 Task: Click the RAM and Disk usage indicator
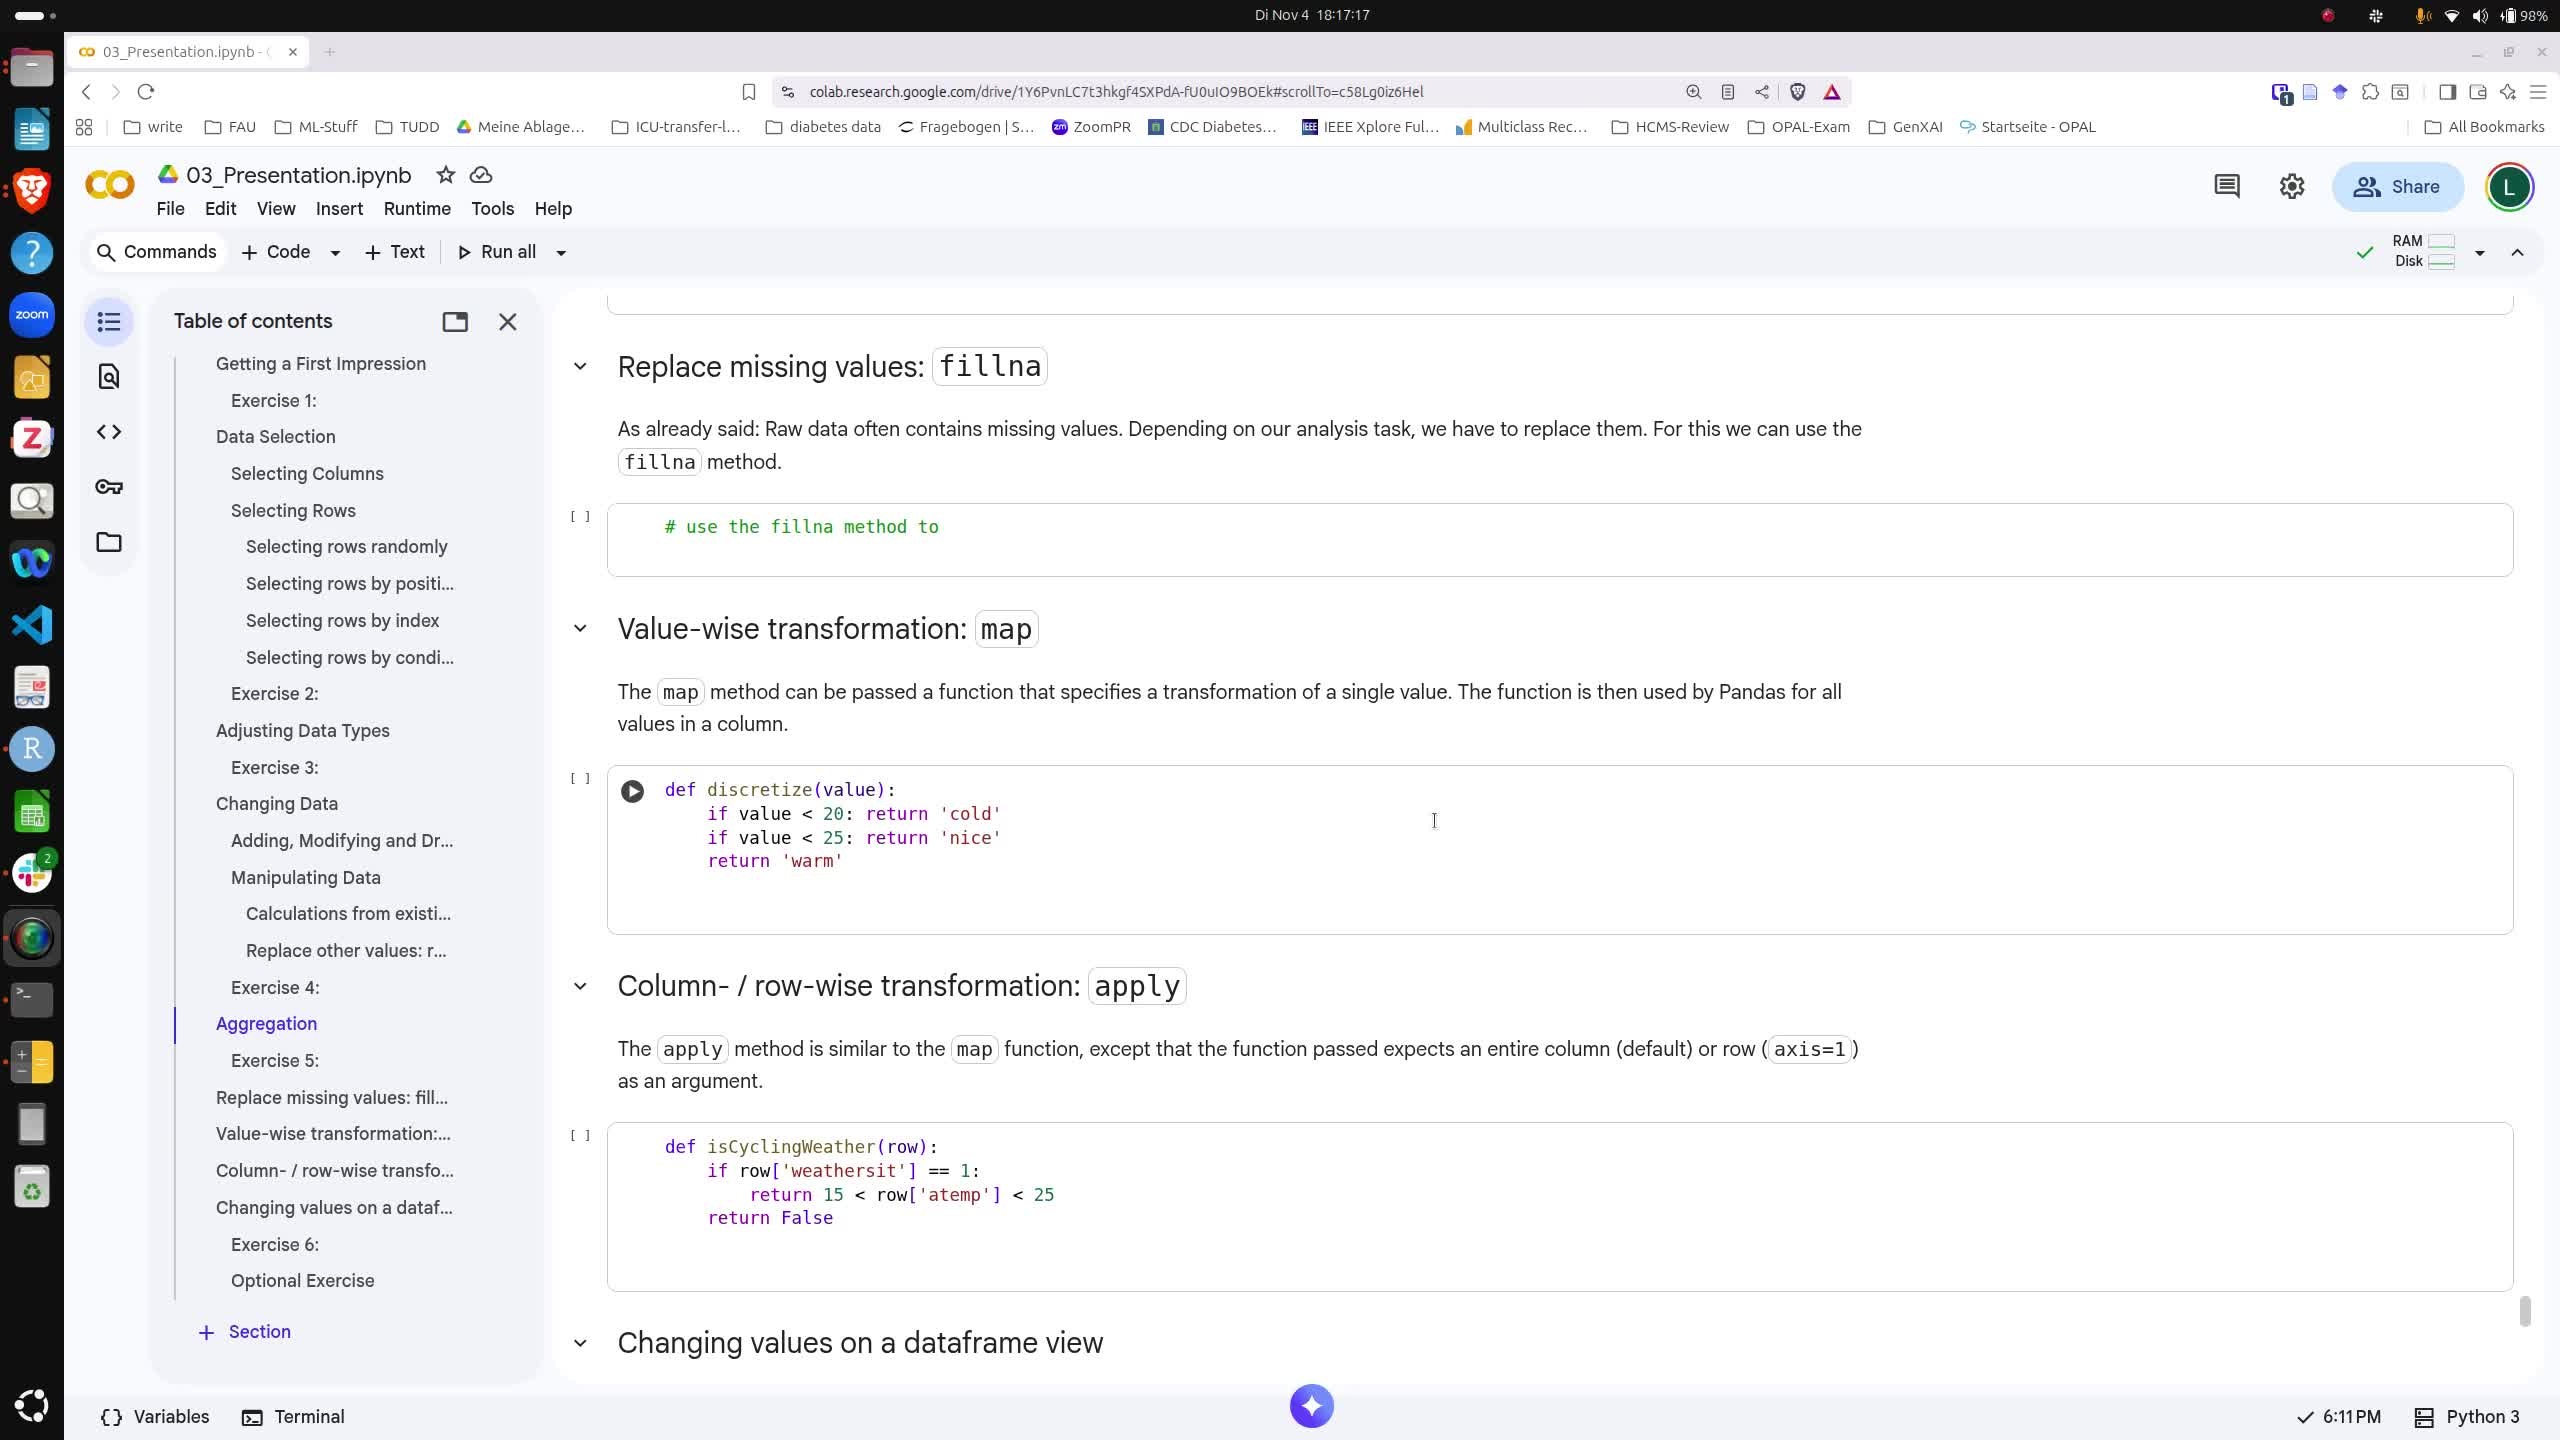tap(2424, 251)
